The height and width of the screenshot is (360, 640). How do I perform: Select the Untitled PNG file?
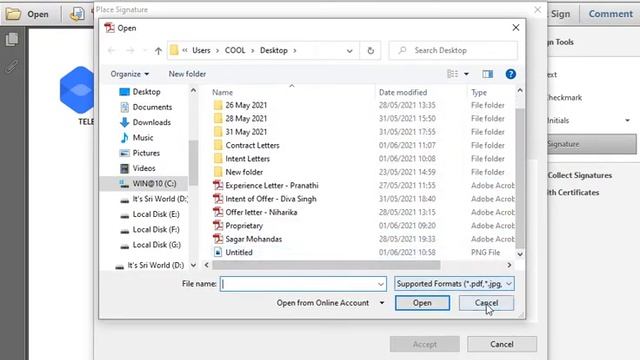[239, 253]
